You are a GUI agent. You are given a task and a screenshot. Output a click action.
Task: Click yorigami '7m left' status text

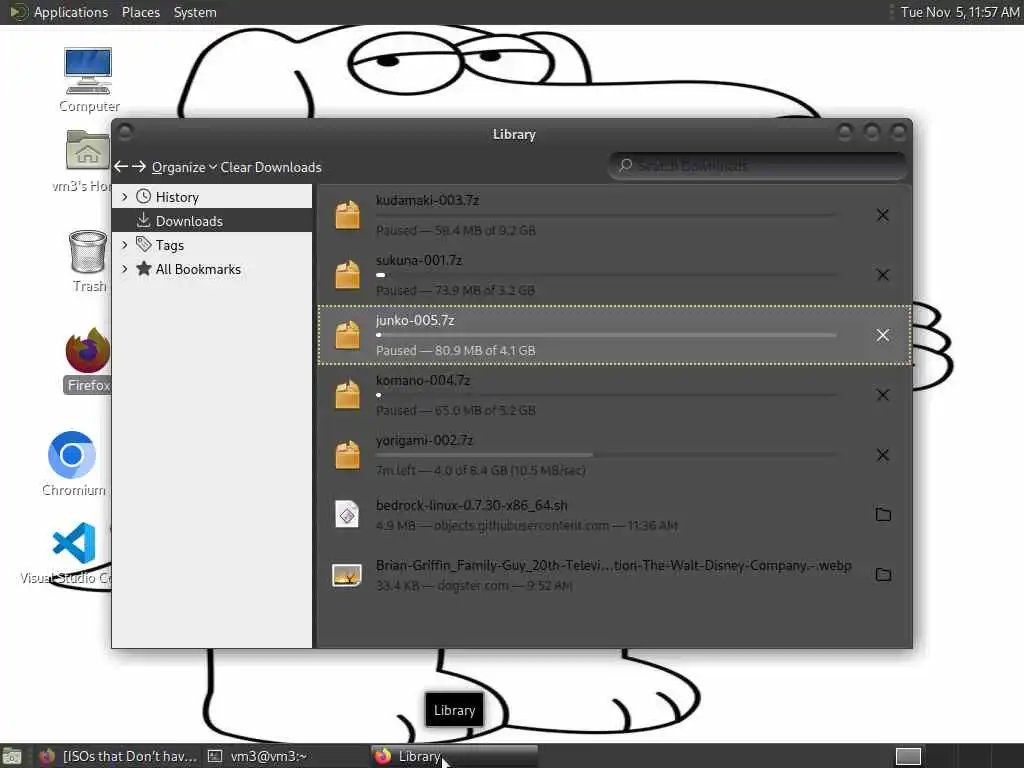[481, 471]
